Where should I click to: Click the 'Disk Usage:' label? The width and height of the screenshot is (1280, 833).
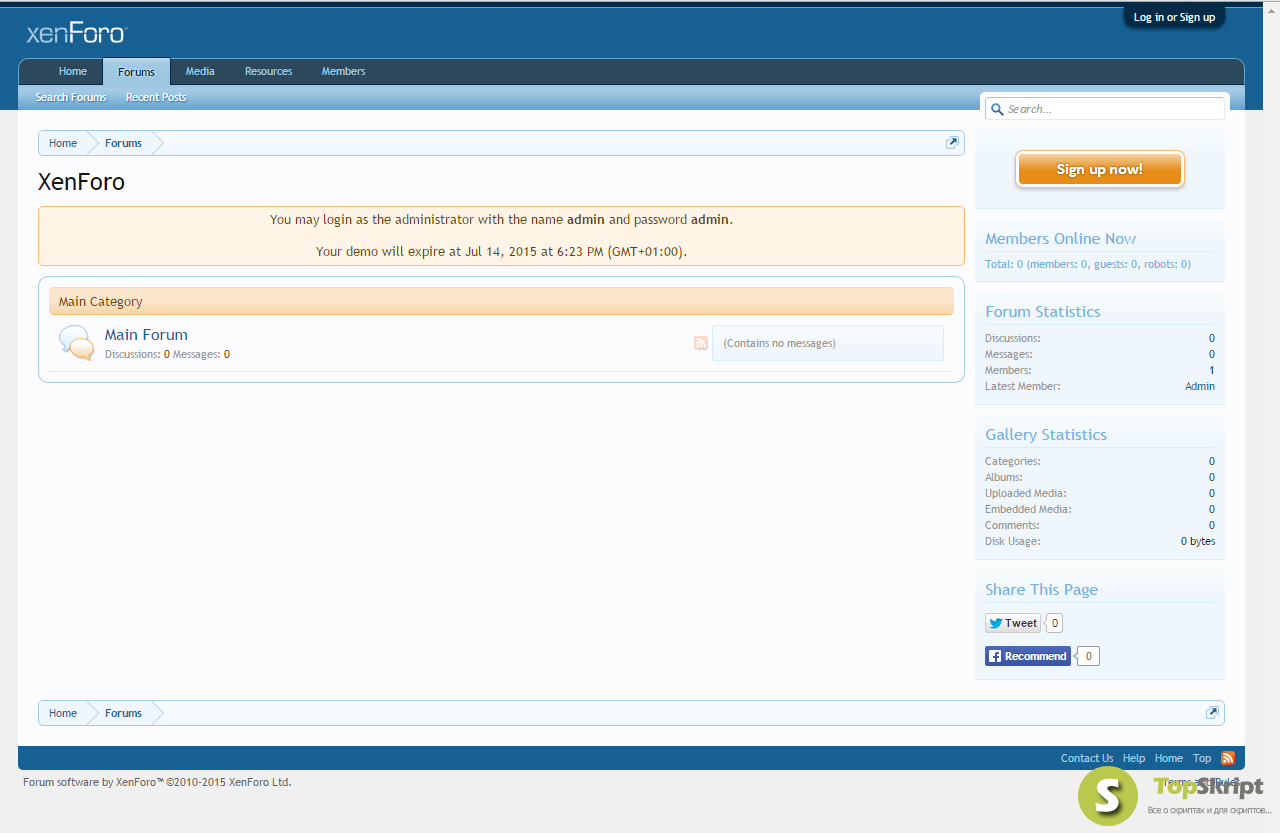[x=1012, y=541]
